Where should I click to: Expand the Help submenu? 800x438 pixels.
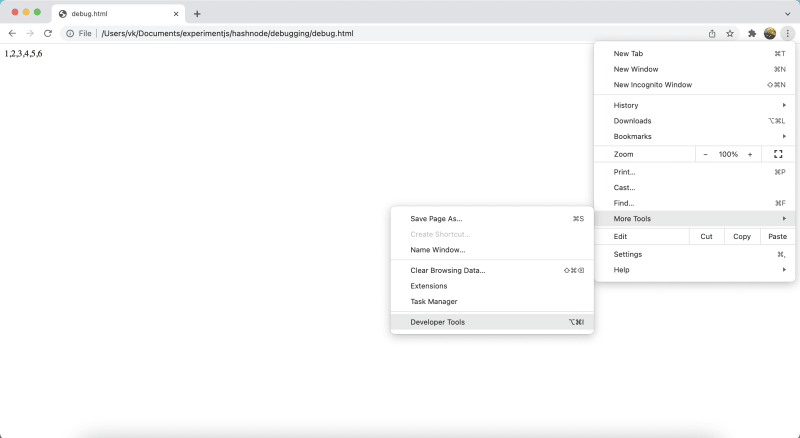(x=694, y=270)
